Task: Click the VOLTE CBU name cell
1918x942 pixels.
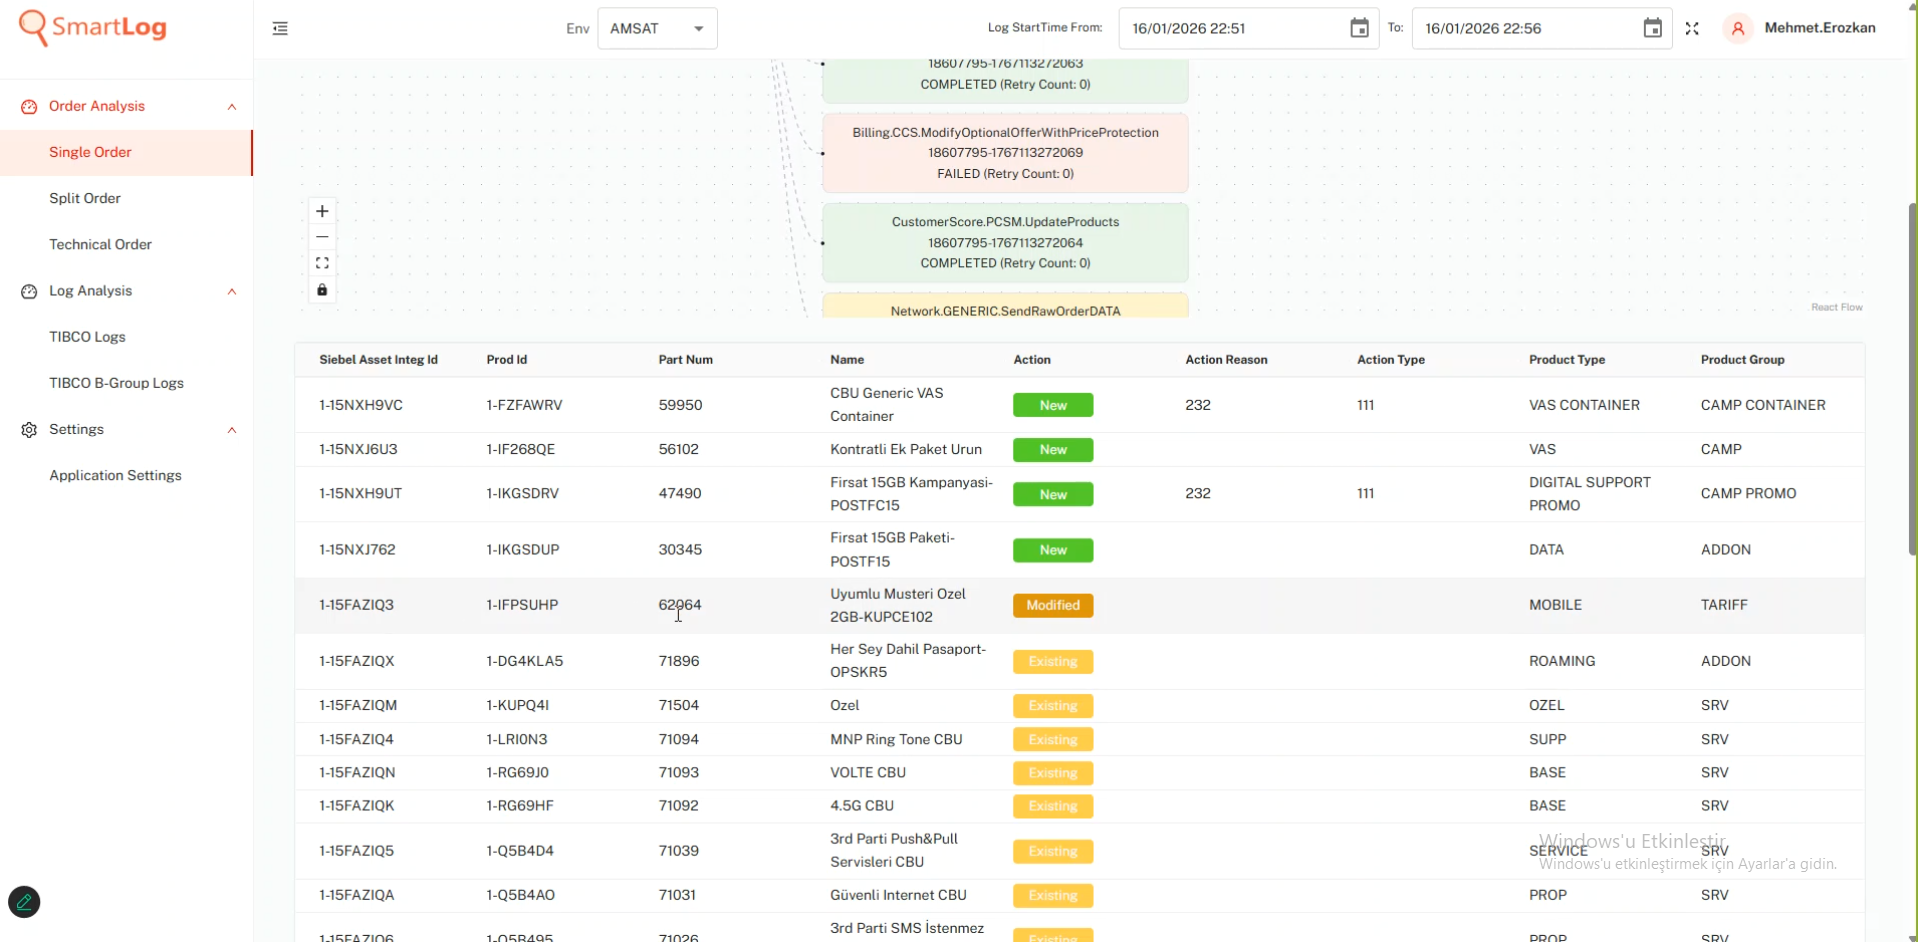Action: (868, 772)
